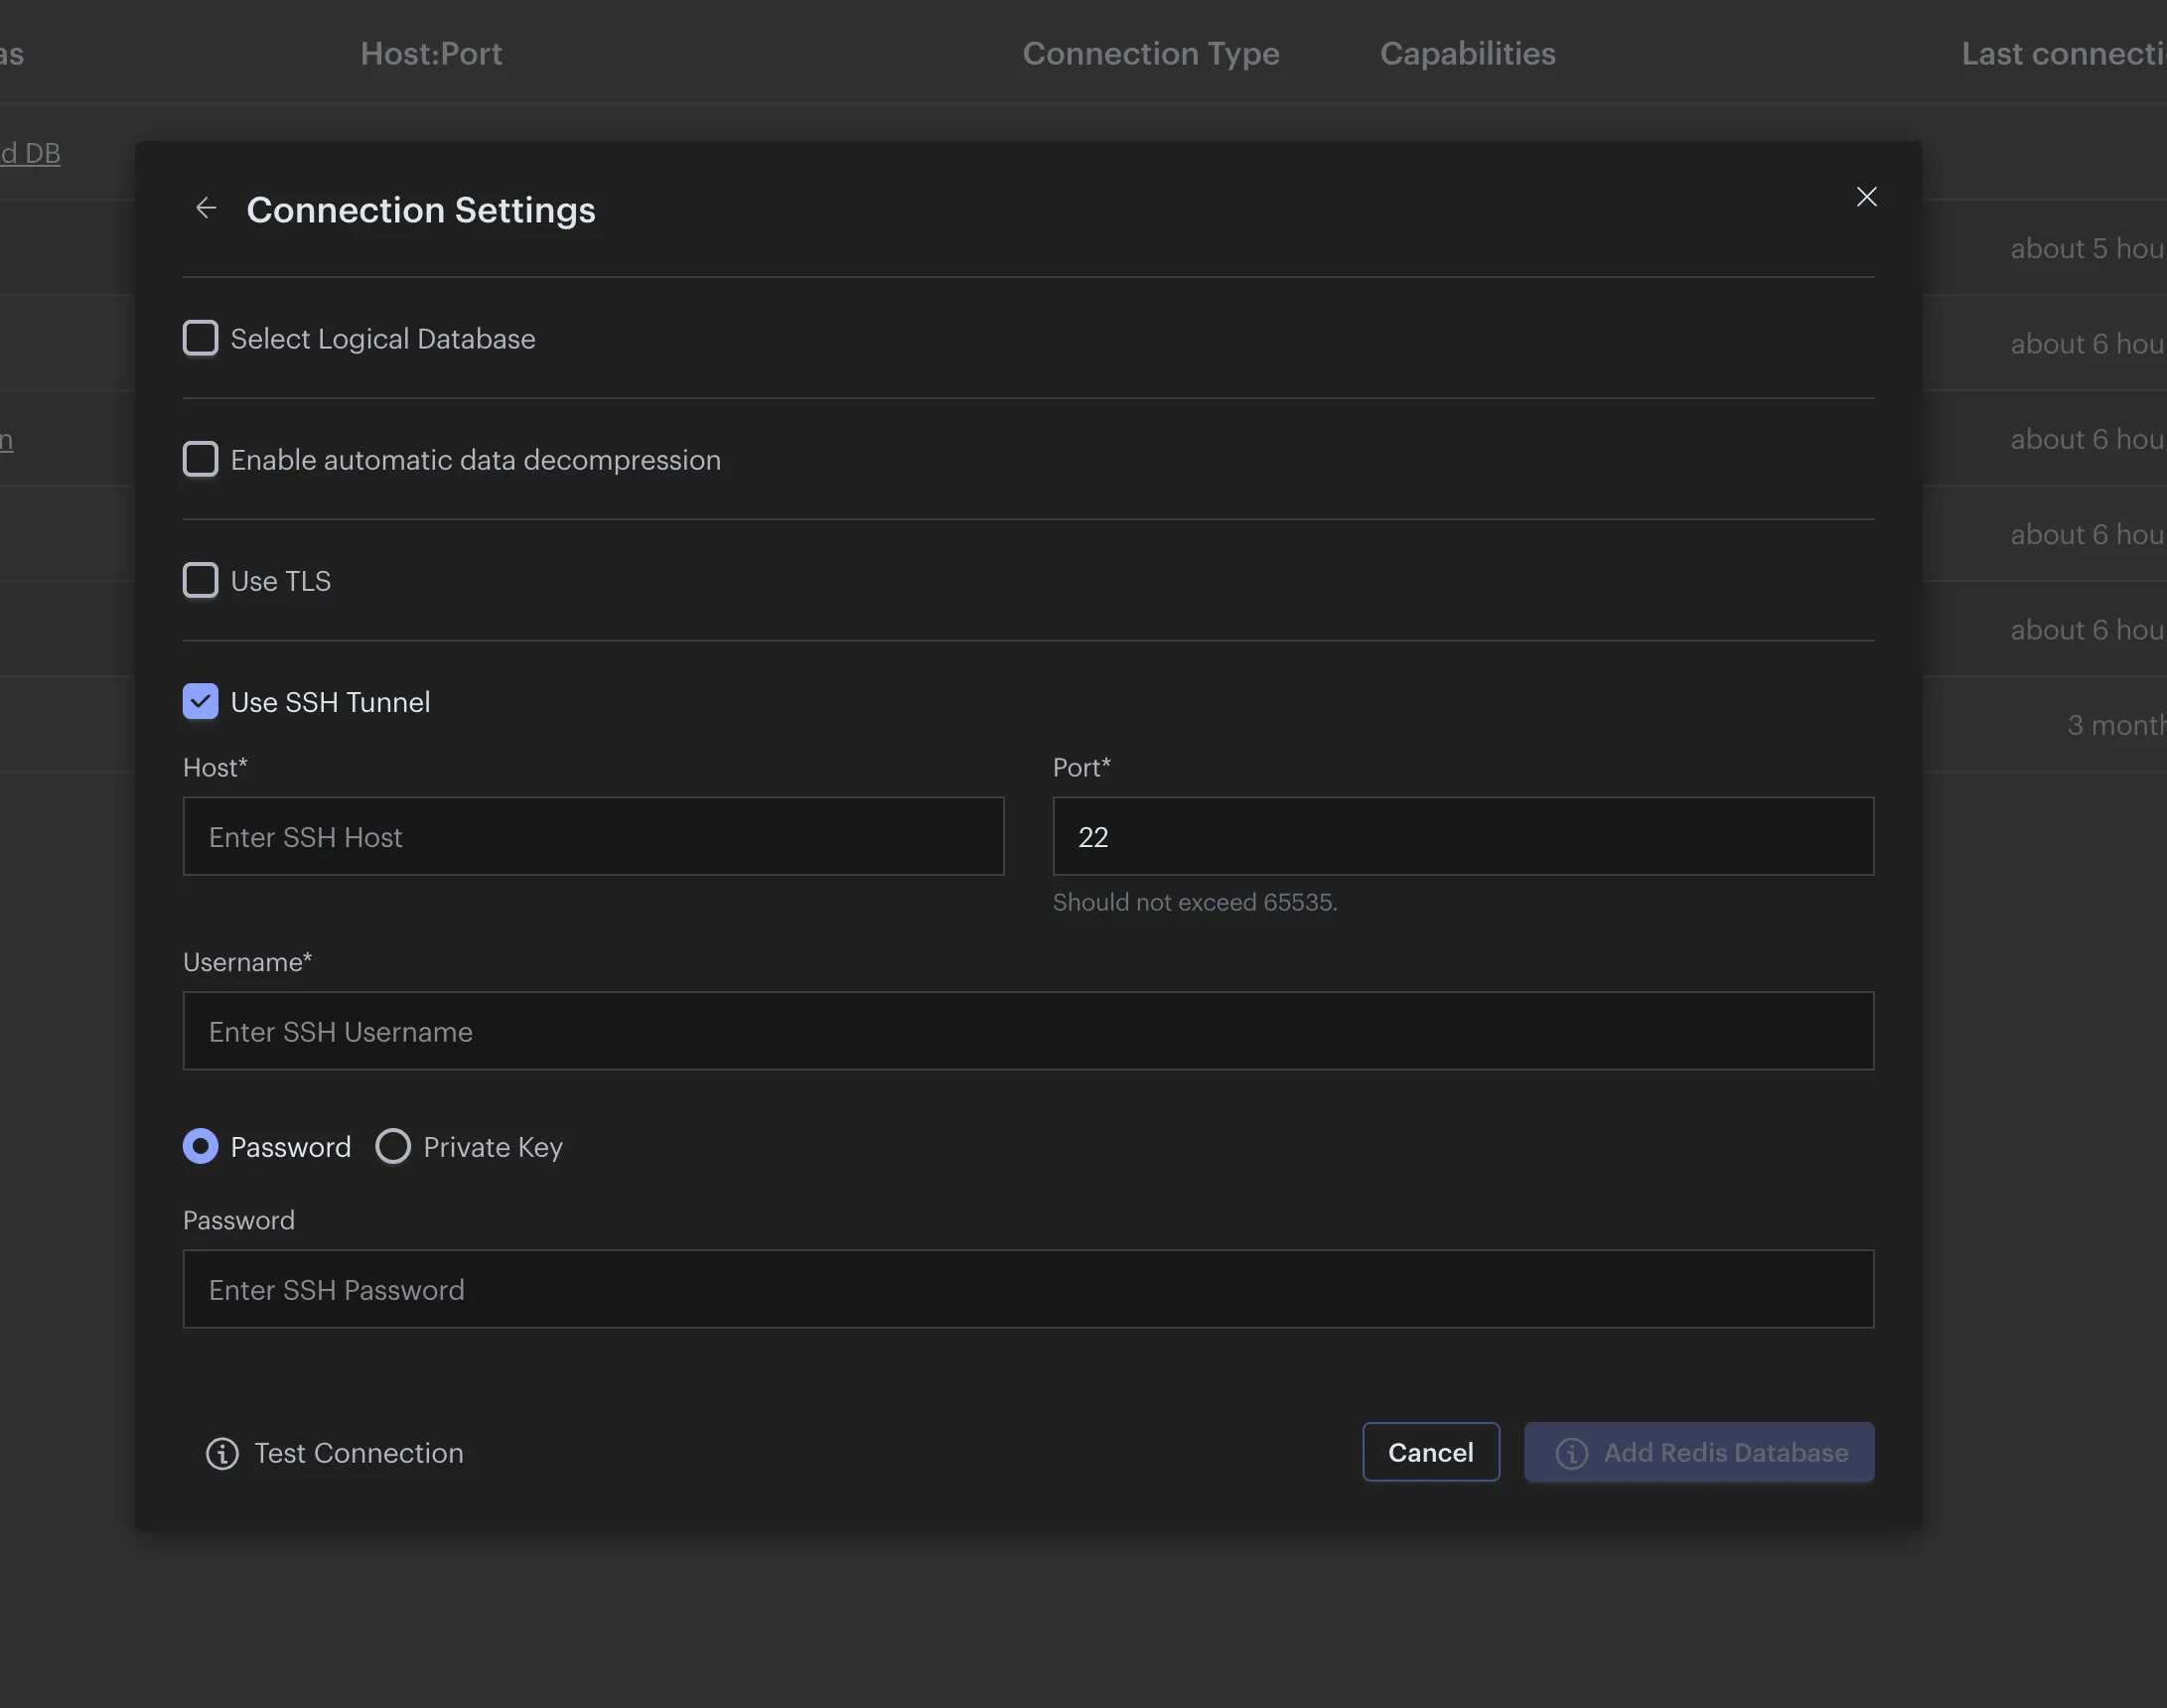This screenshot has width=2167, height=1708.
Task: Click the Capabilities column header
Action: click(x=1467, y=53)
